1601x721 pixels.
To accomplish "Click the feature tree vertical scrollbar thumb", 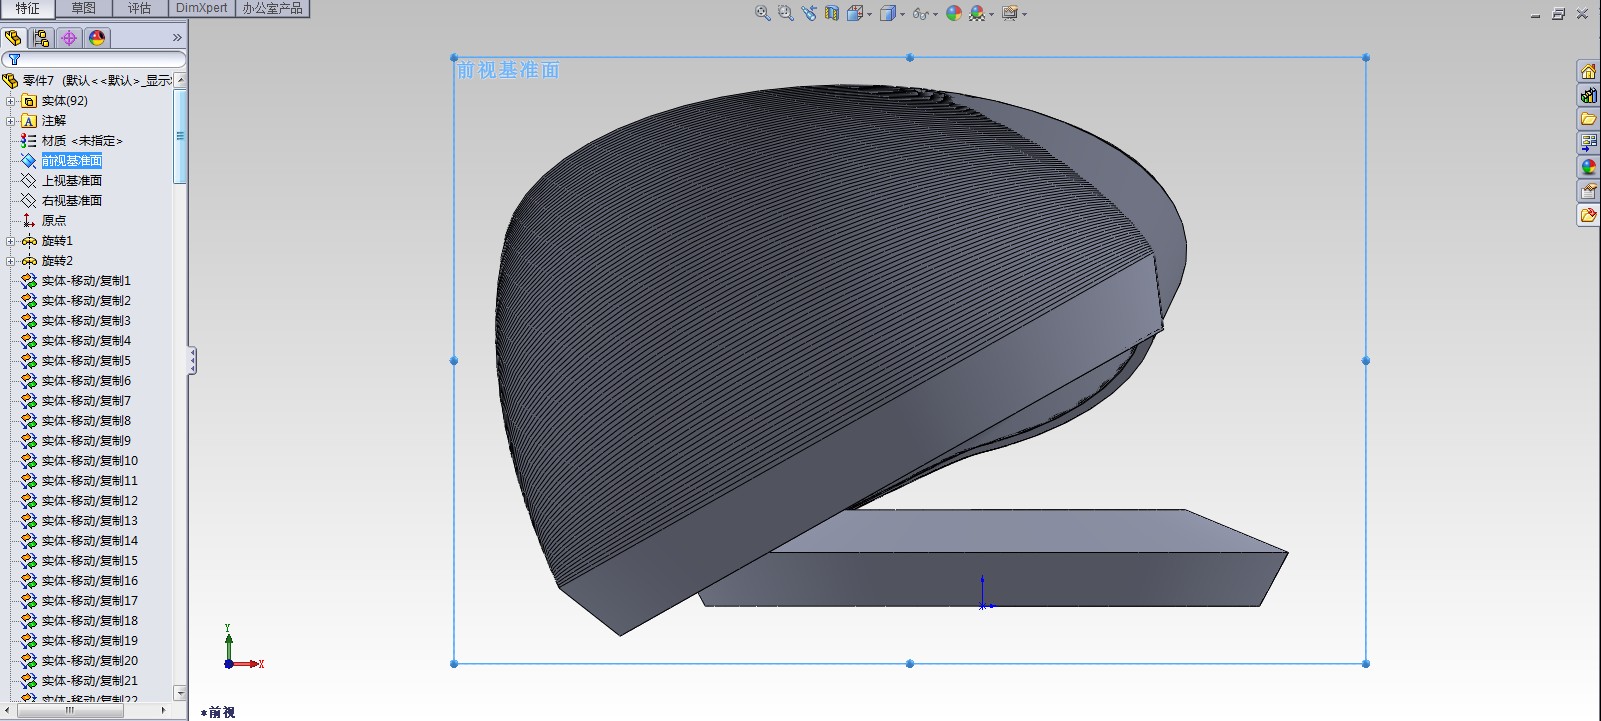I will [180, 136].
